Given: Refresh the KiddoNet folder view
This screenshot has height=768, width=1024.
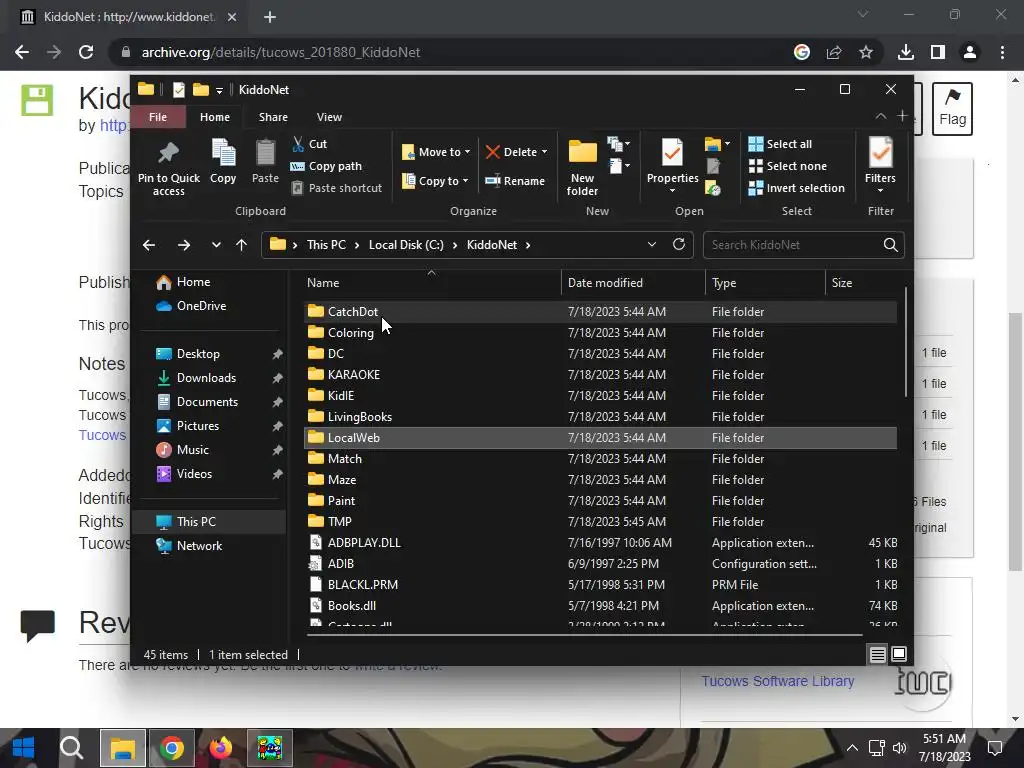Looking at the screenshot, I should (679, 244).
